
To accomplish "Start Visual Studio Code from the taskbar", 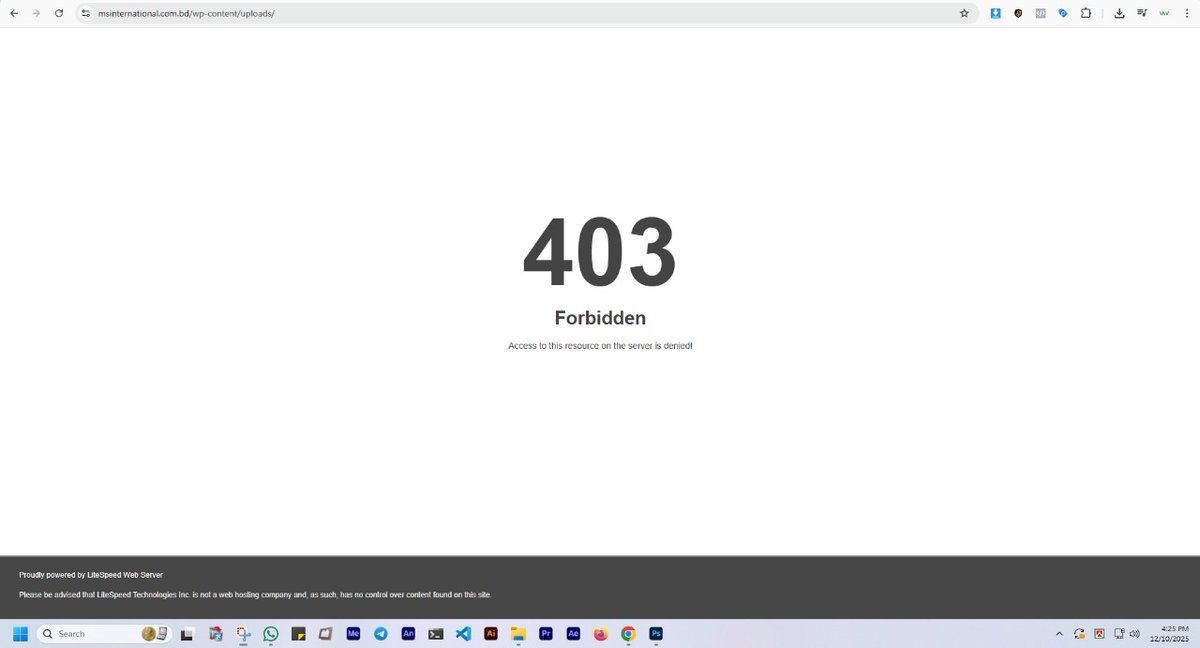I will [463, 633].
